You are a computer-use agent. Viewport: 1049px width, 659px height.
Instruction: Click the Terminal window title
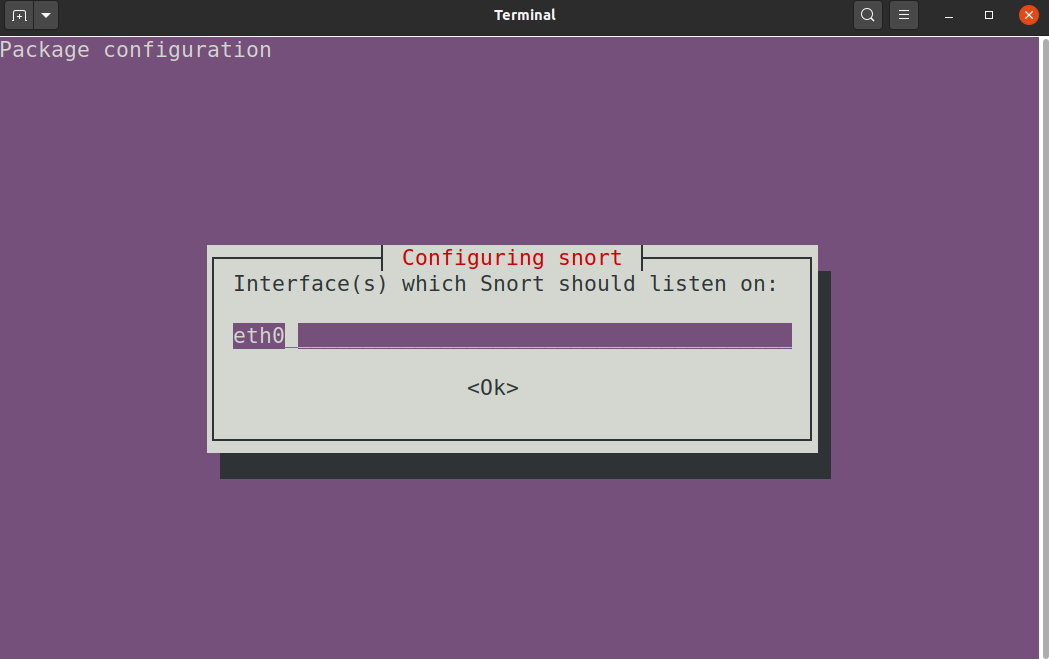(524, 15)
